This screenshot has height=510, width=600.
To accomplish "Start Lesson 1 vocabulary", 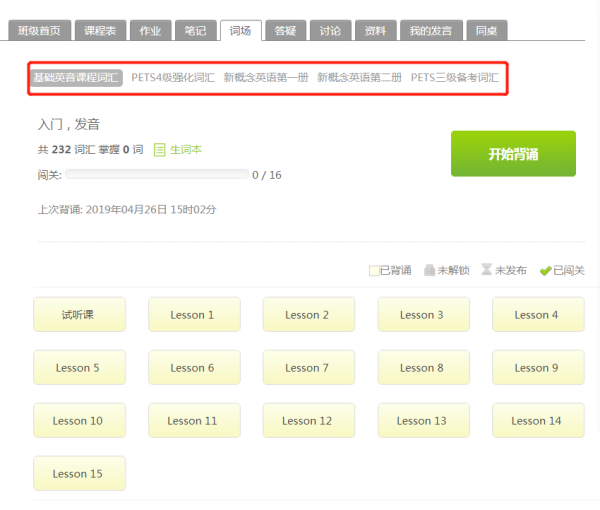I will 194,314.
